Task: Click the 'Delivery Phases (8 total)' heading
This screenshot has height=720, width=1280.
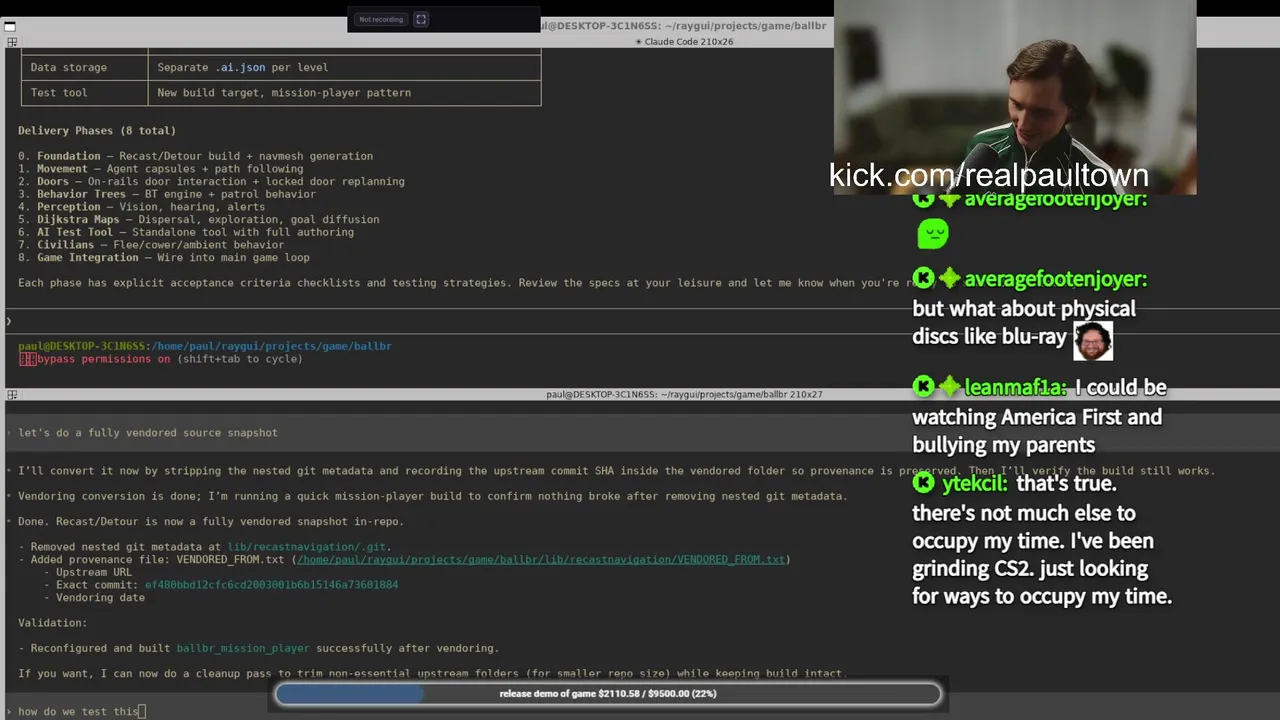Action: [x=97, y=131]
